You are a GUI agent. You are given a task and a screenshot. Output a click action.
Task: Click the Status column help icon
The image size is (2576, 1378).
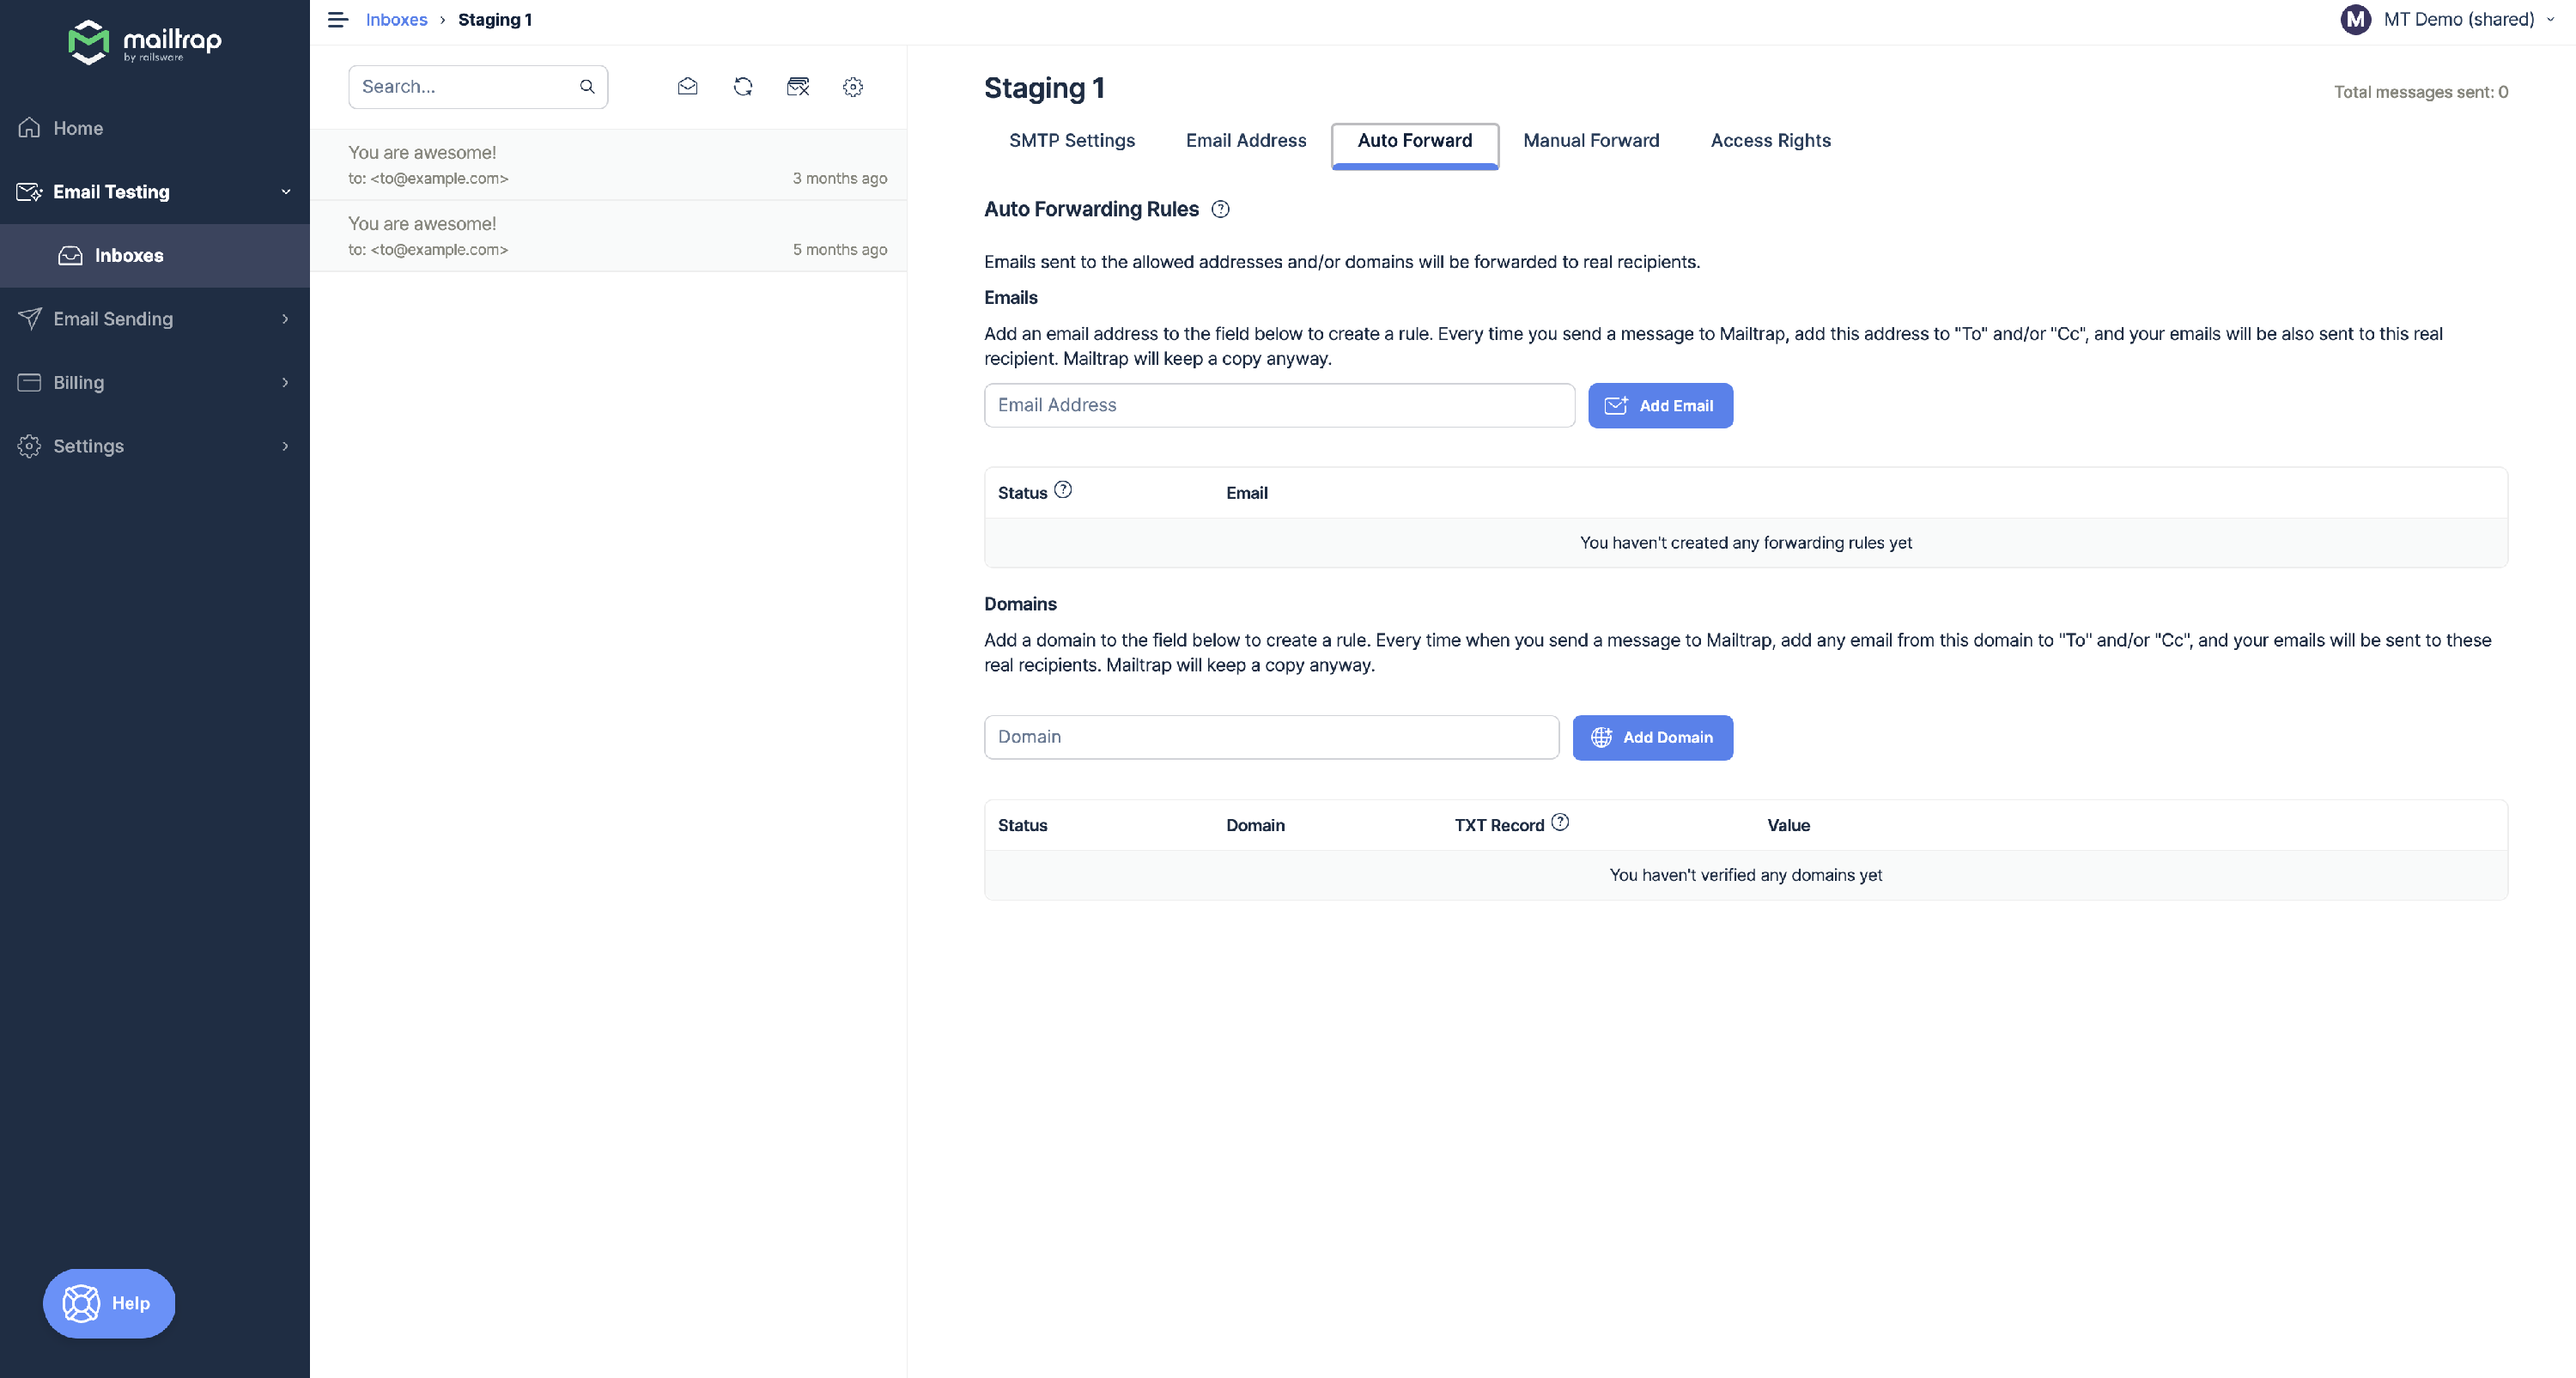1063,490
